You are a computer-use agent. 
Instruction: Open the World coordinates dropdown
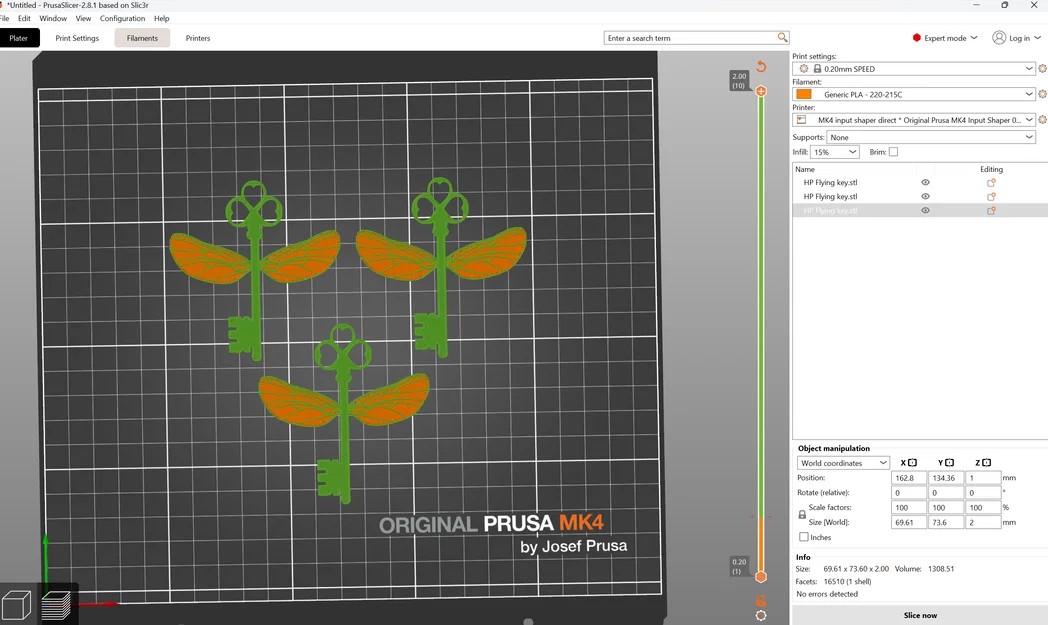coord(843,463)
